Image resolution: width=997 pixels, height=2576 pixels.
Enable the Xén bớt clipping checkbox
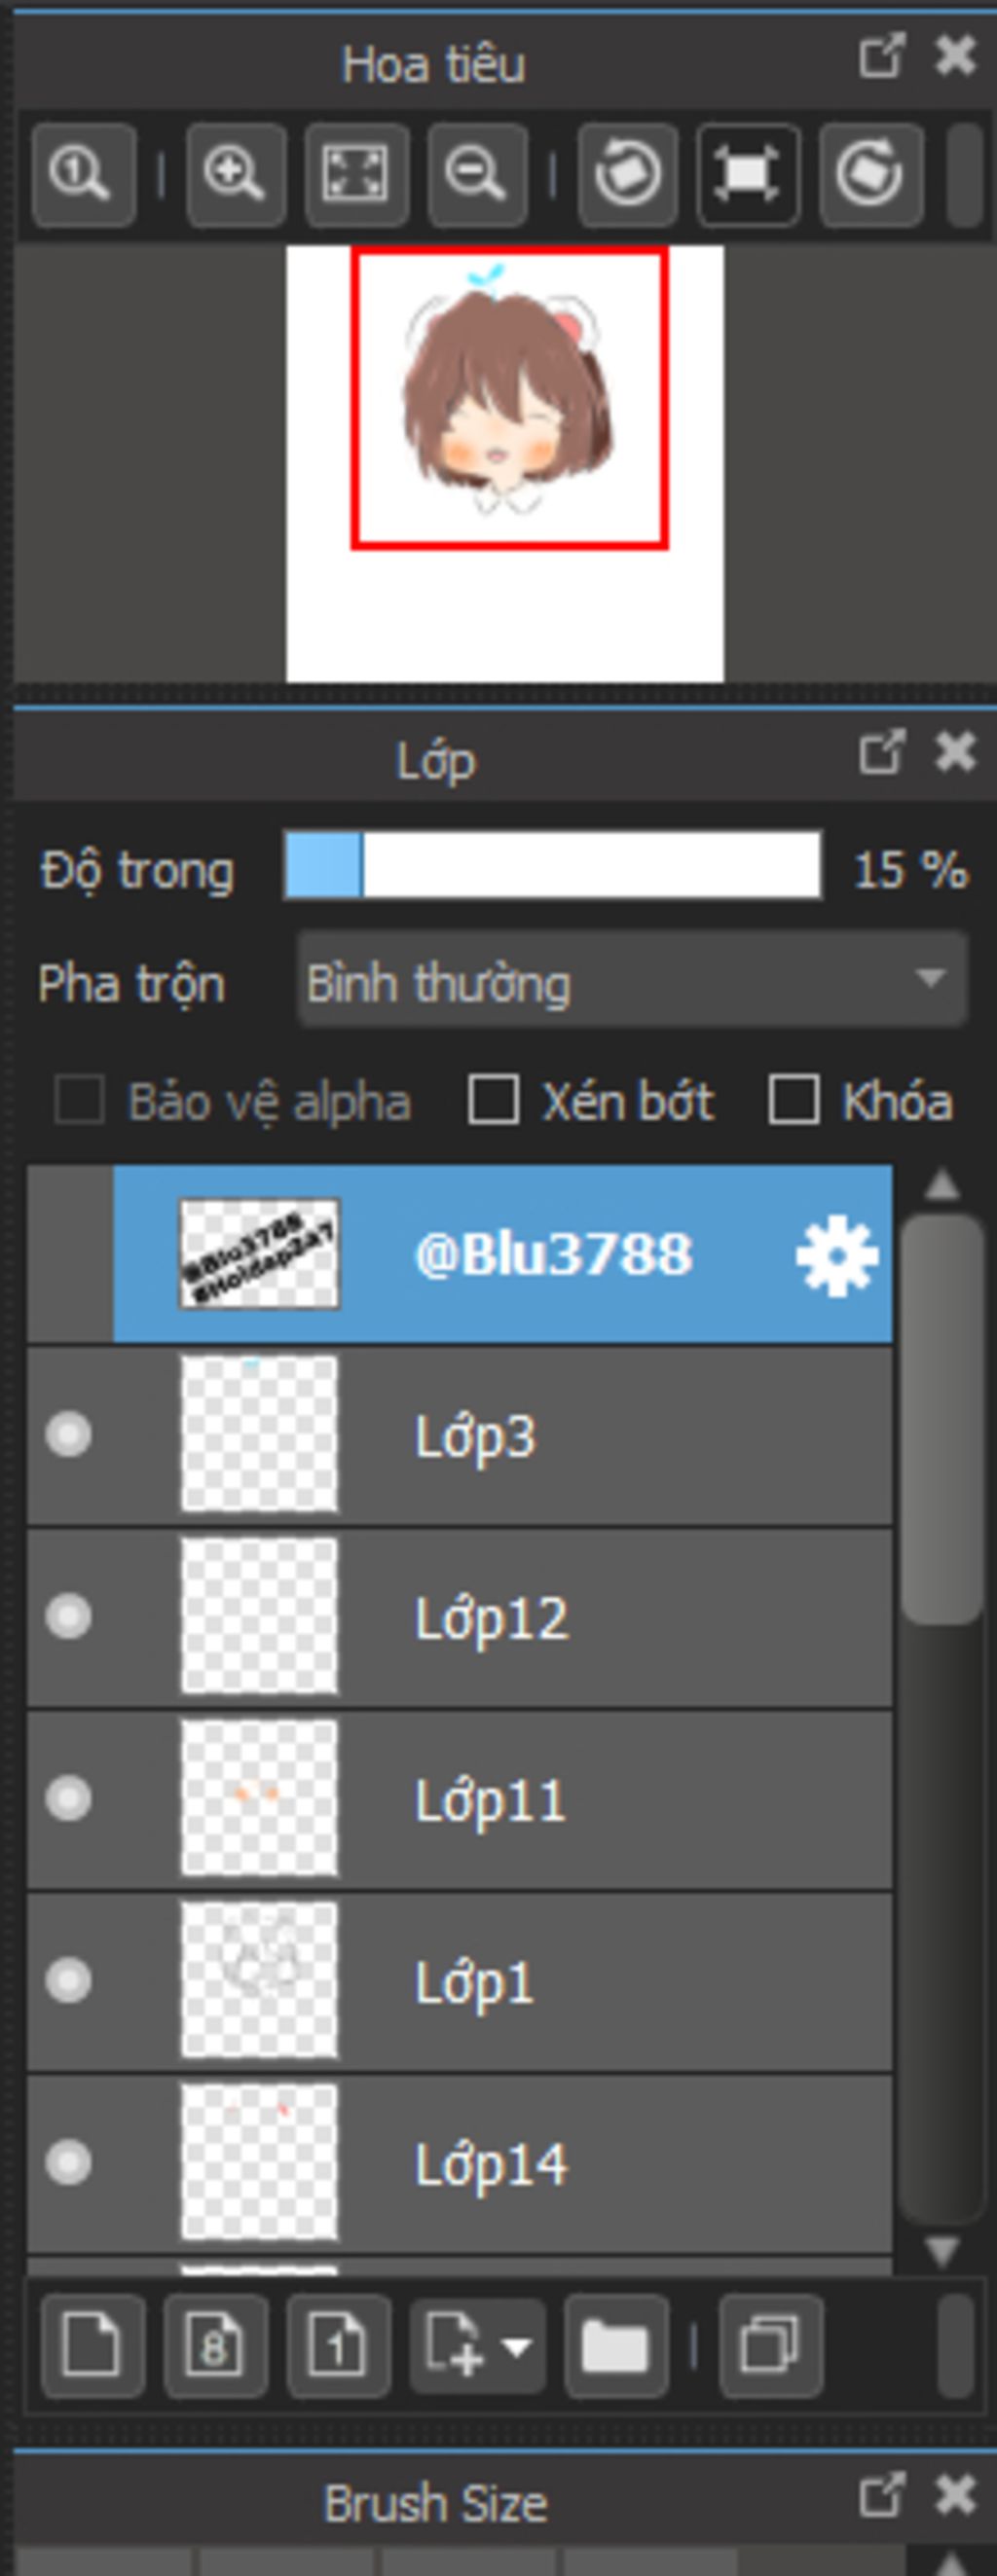[x=493, y=1101]
